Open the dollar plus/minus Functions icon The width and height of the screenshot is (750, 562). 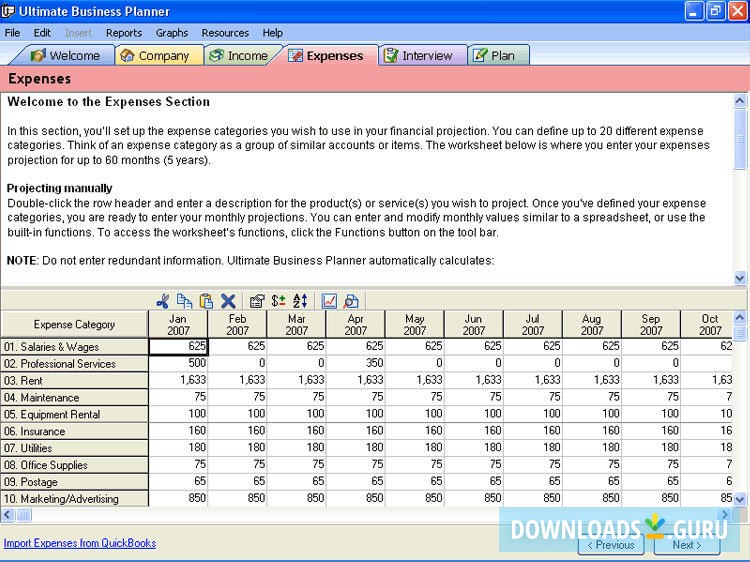pyautogui.click(x=278, y=301)
